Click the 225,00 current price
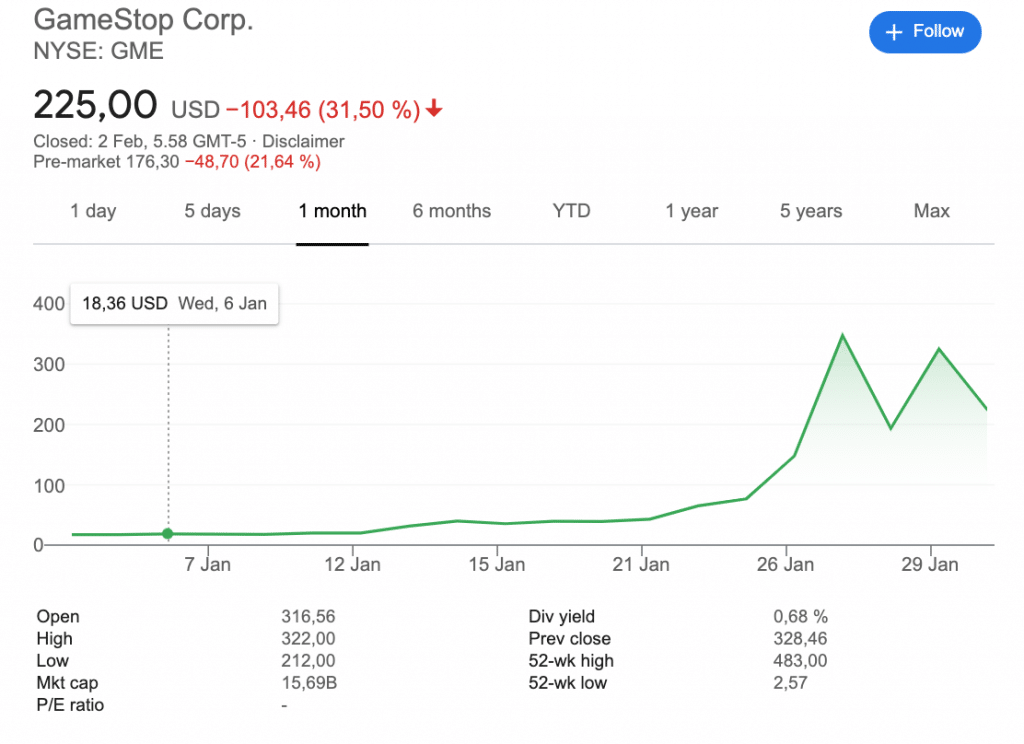Image resolution: width=1024 pixels, height=744 pixels. (95, 105)
